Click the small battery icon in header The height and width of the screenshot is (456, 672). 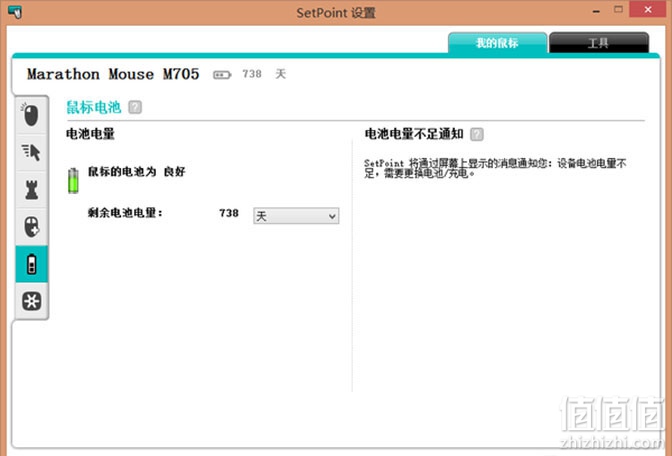coord(222,75)
